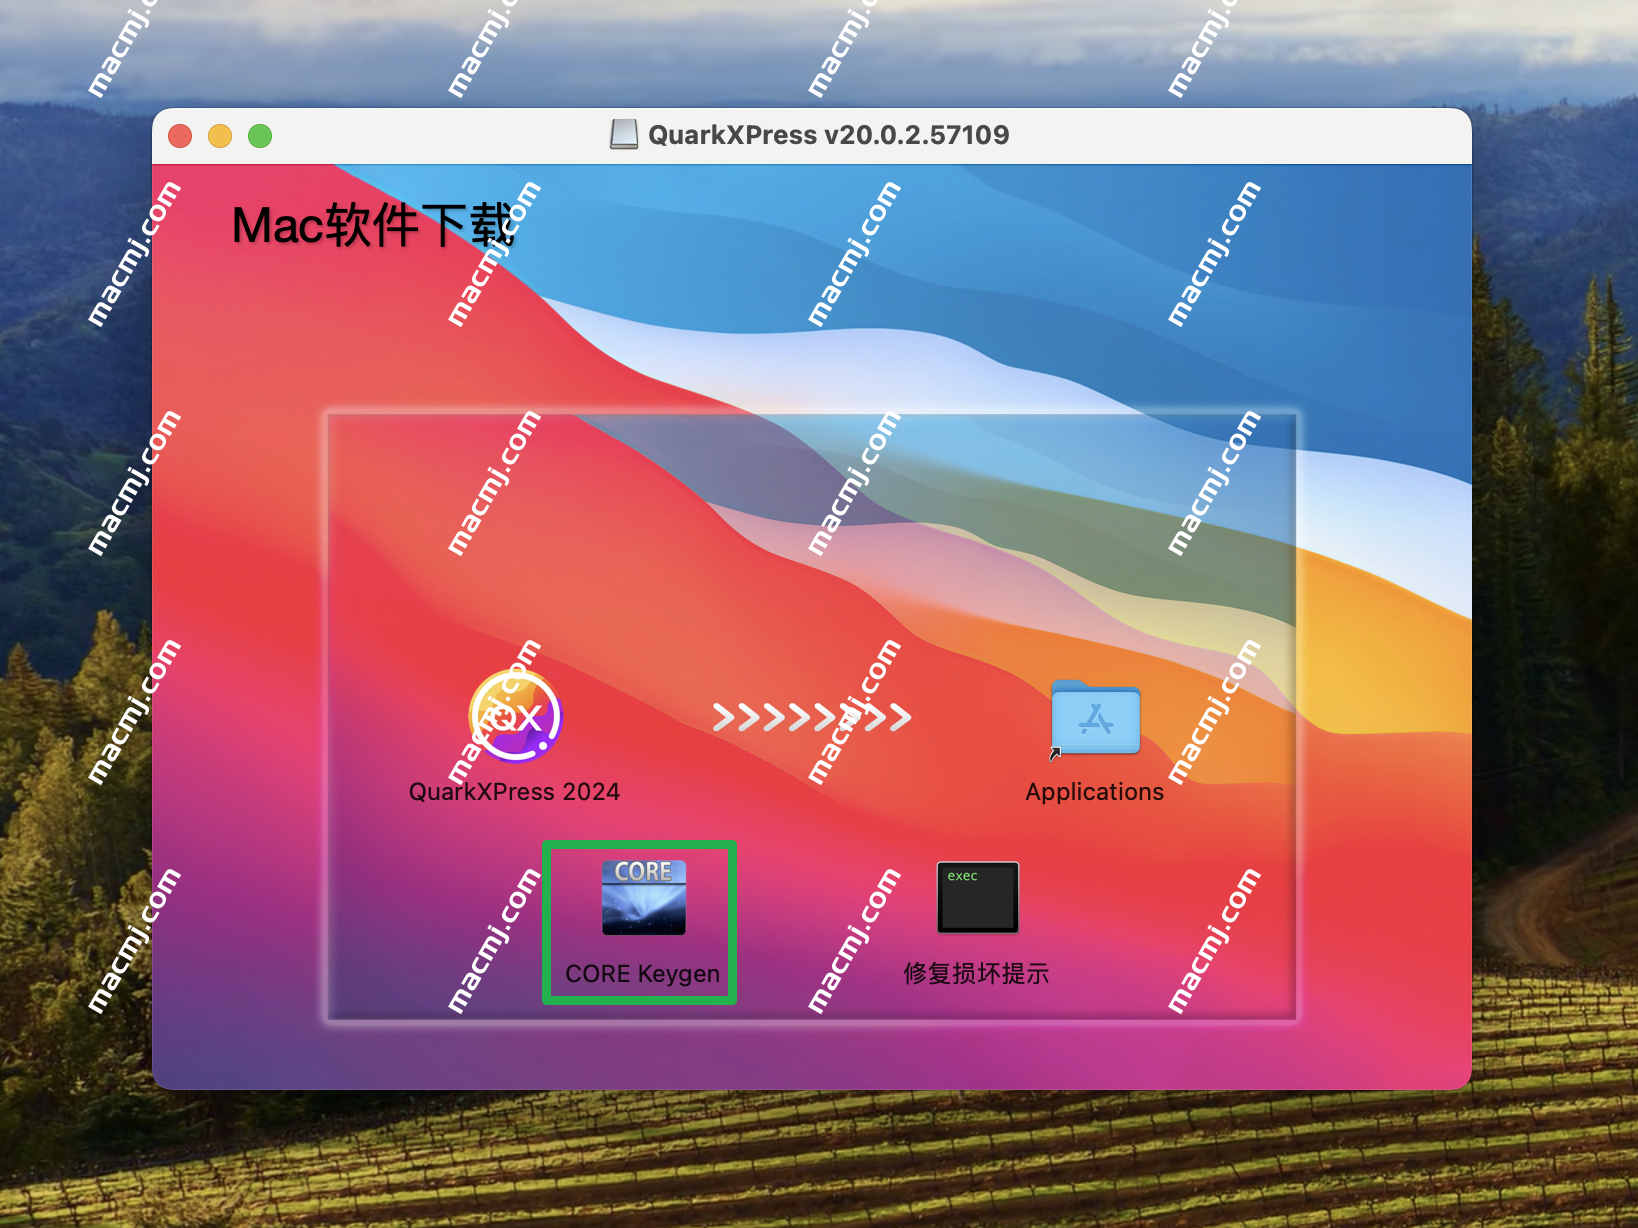Close the QuarkXPress installer window
Viewport: 1638px width, 1228px height.
[180, 136]
